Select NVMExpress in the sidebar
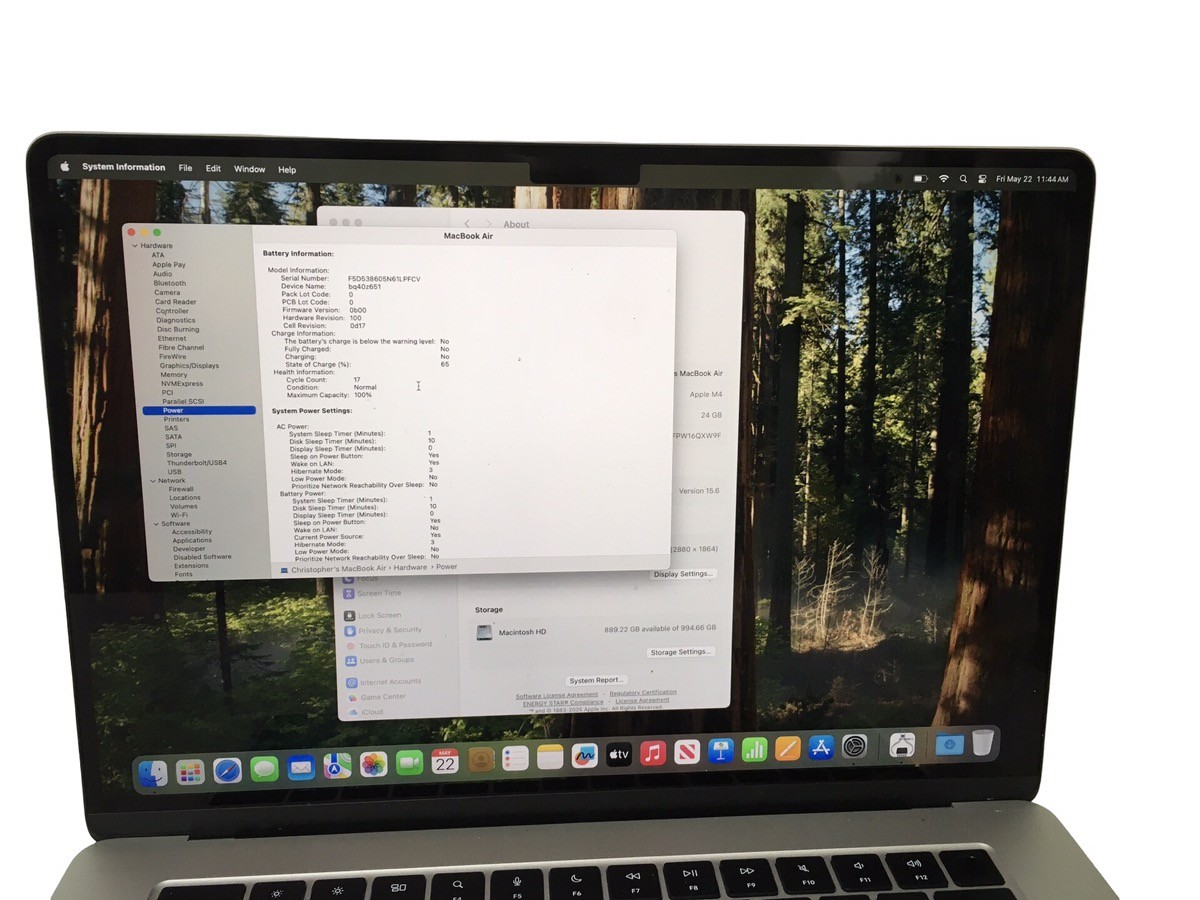The width and height of the screenshot is (1200, 900). (182, 384)
